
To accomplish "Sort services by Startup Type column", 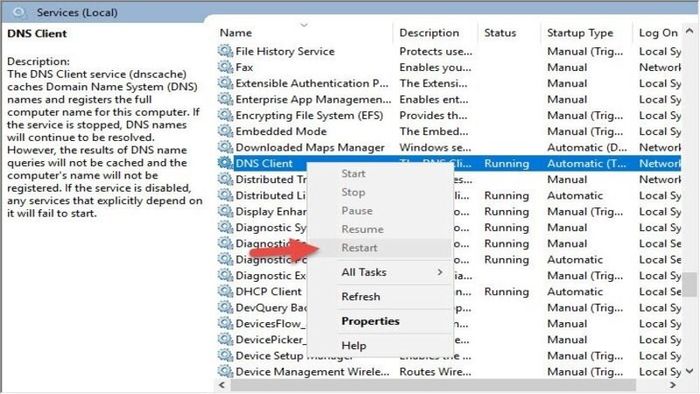I will point(580,33).
